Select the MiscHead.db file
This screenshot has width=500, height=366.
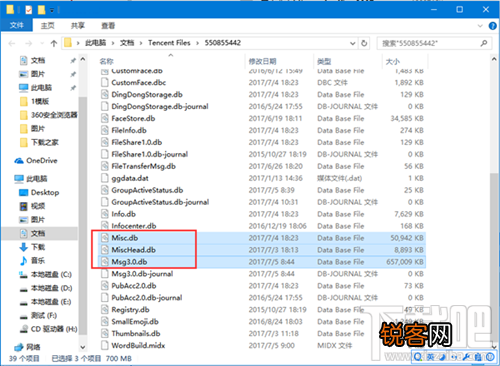(133, 250)
